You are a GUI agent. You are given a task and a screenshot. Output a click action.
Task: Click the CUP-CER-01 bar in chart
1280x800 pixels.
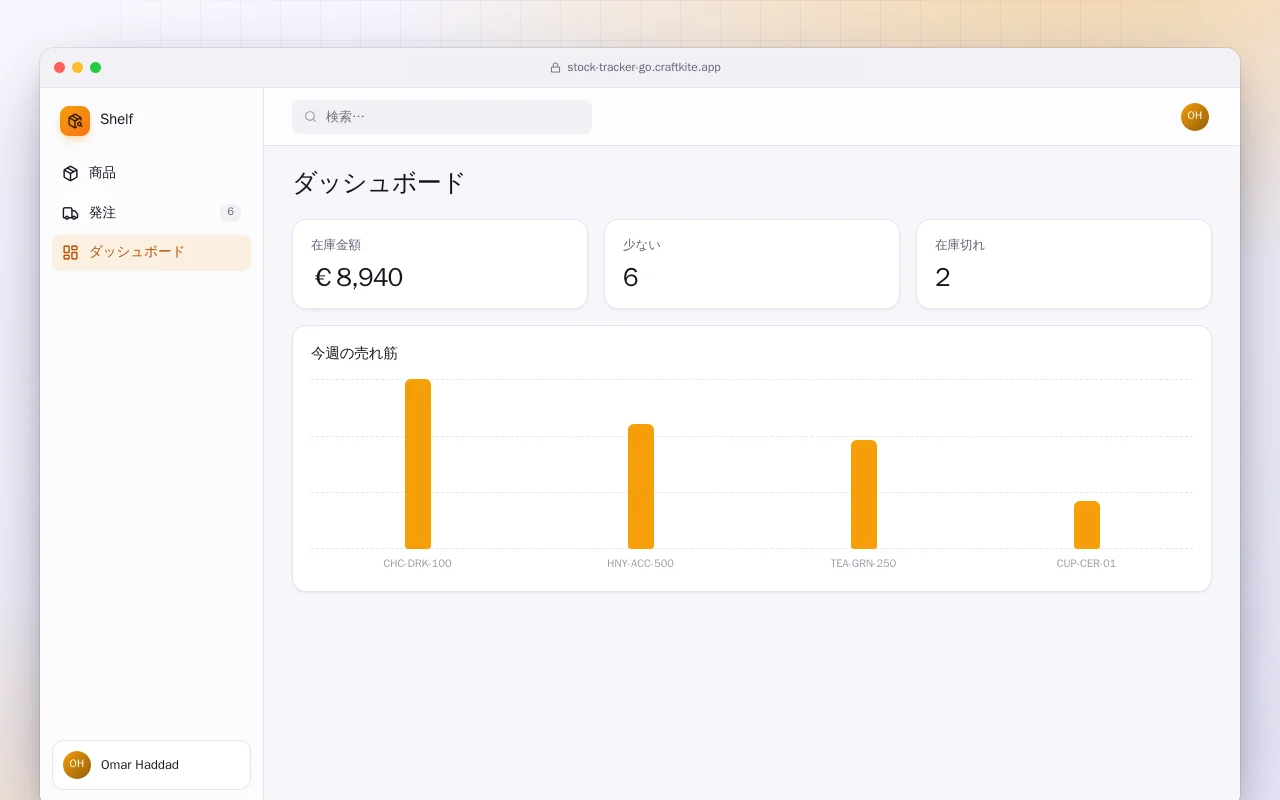tap(1087, 525)
